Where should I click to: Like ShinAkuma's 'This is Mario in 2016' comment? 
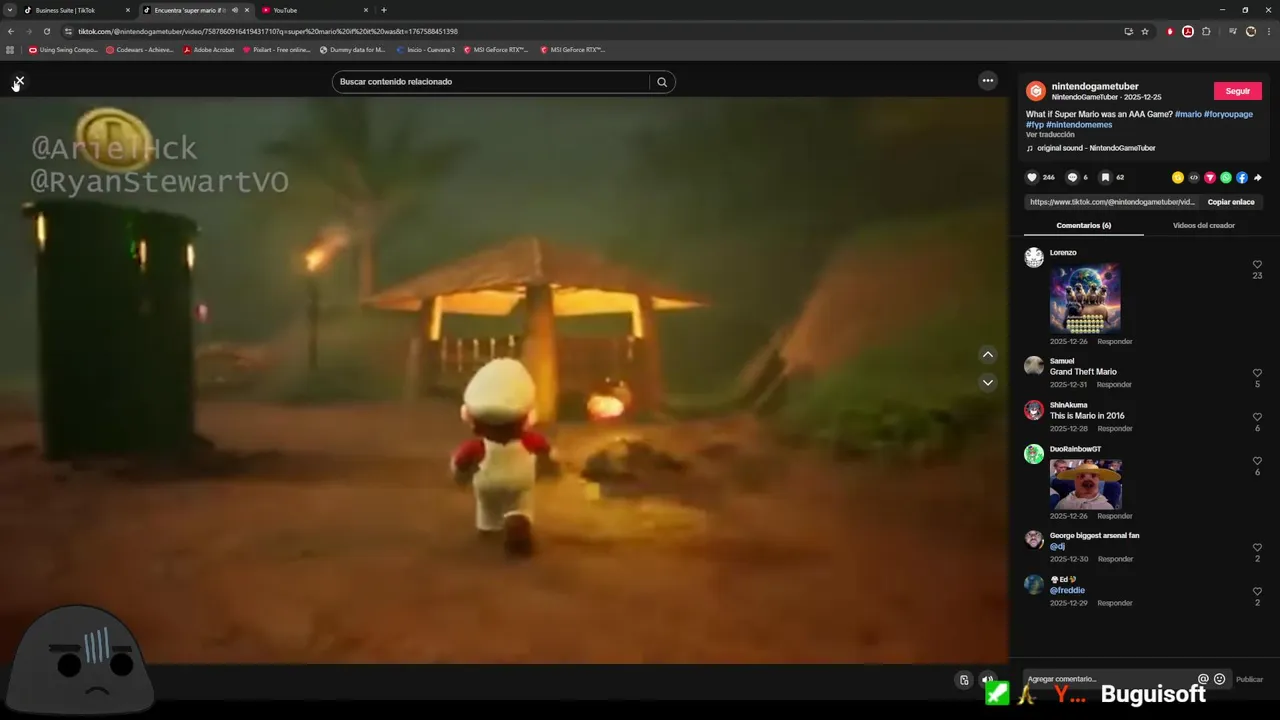[1257, 417]
